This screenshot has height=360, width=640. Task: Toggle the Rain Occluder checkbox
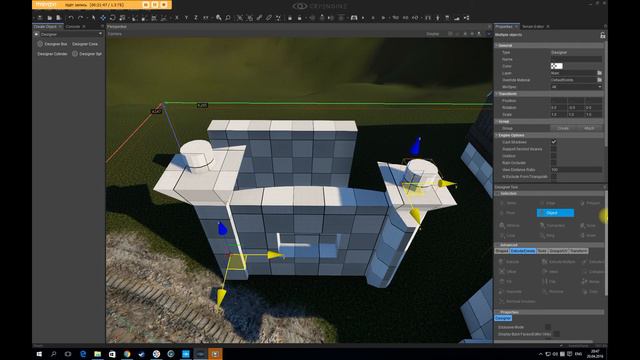click(x=554, y=163)
